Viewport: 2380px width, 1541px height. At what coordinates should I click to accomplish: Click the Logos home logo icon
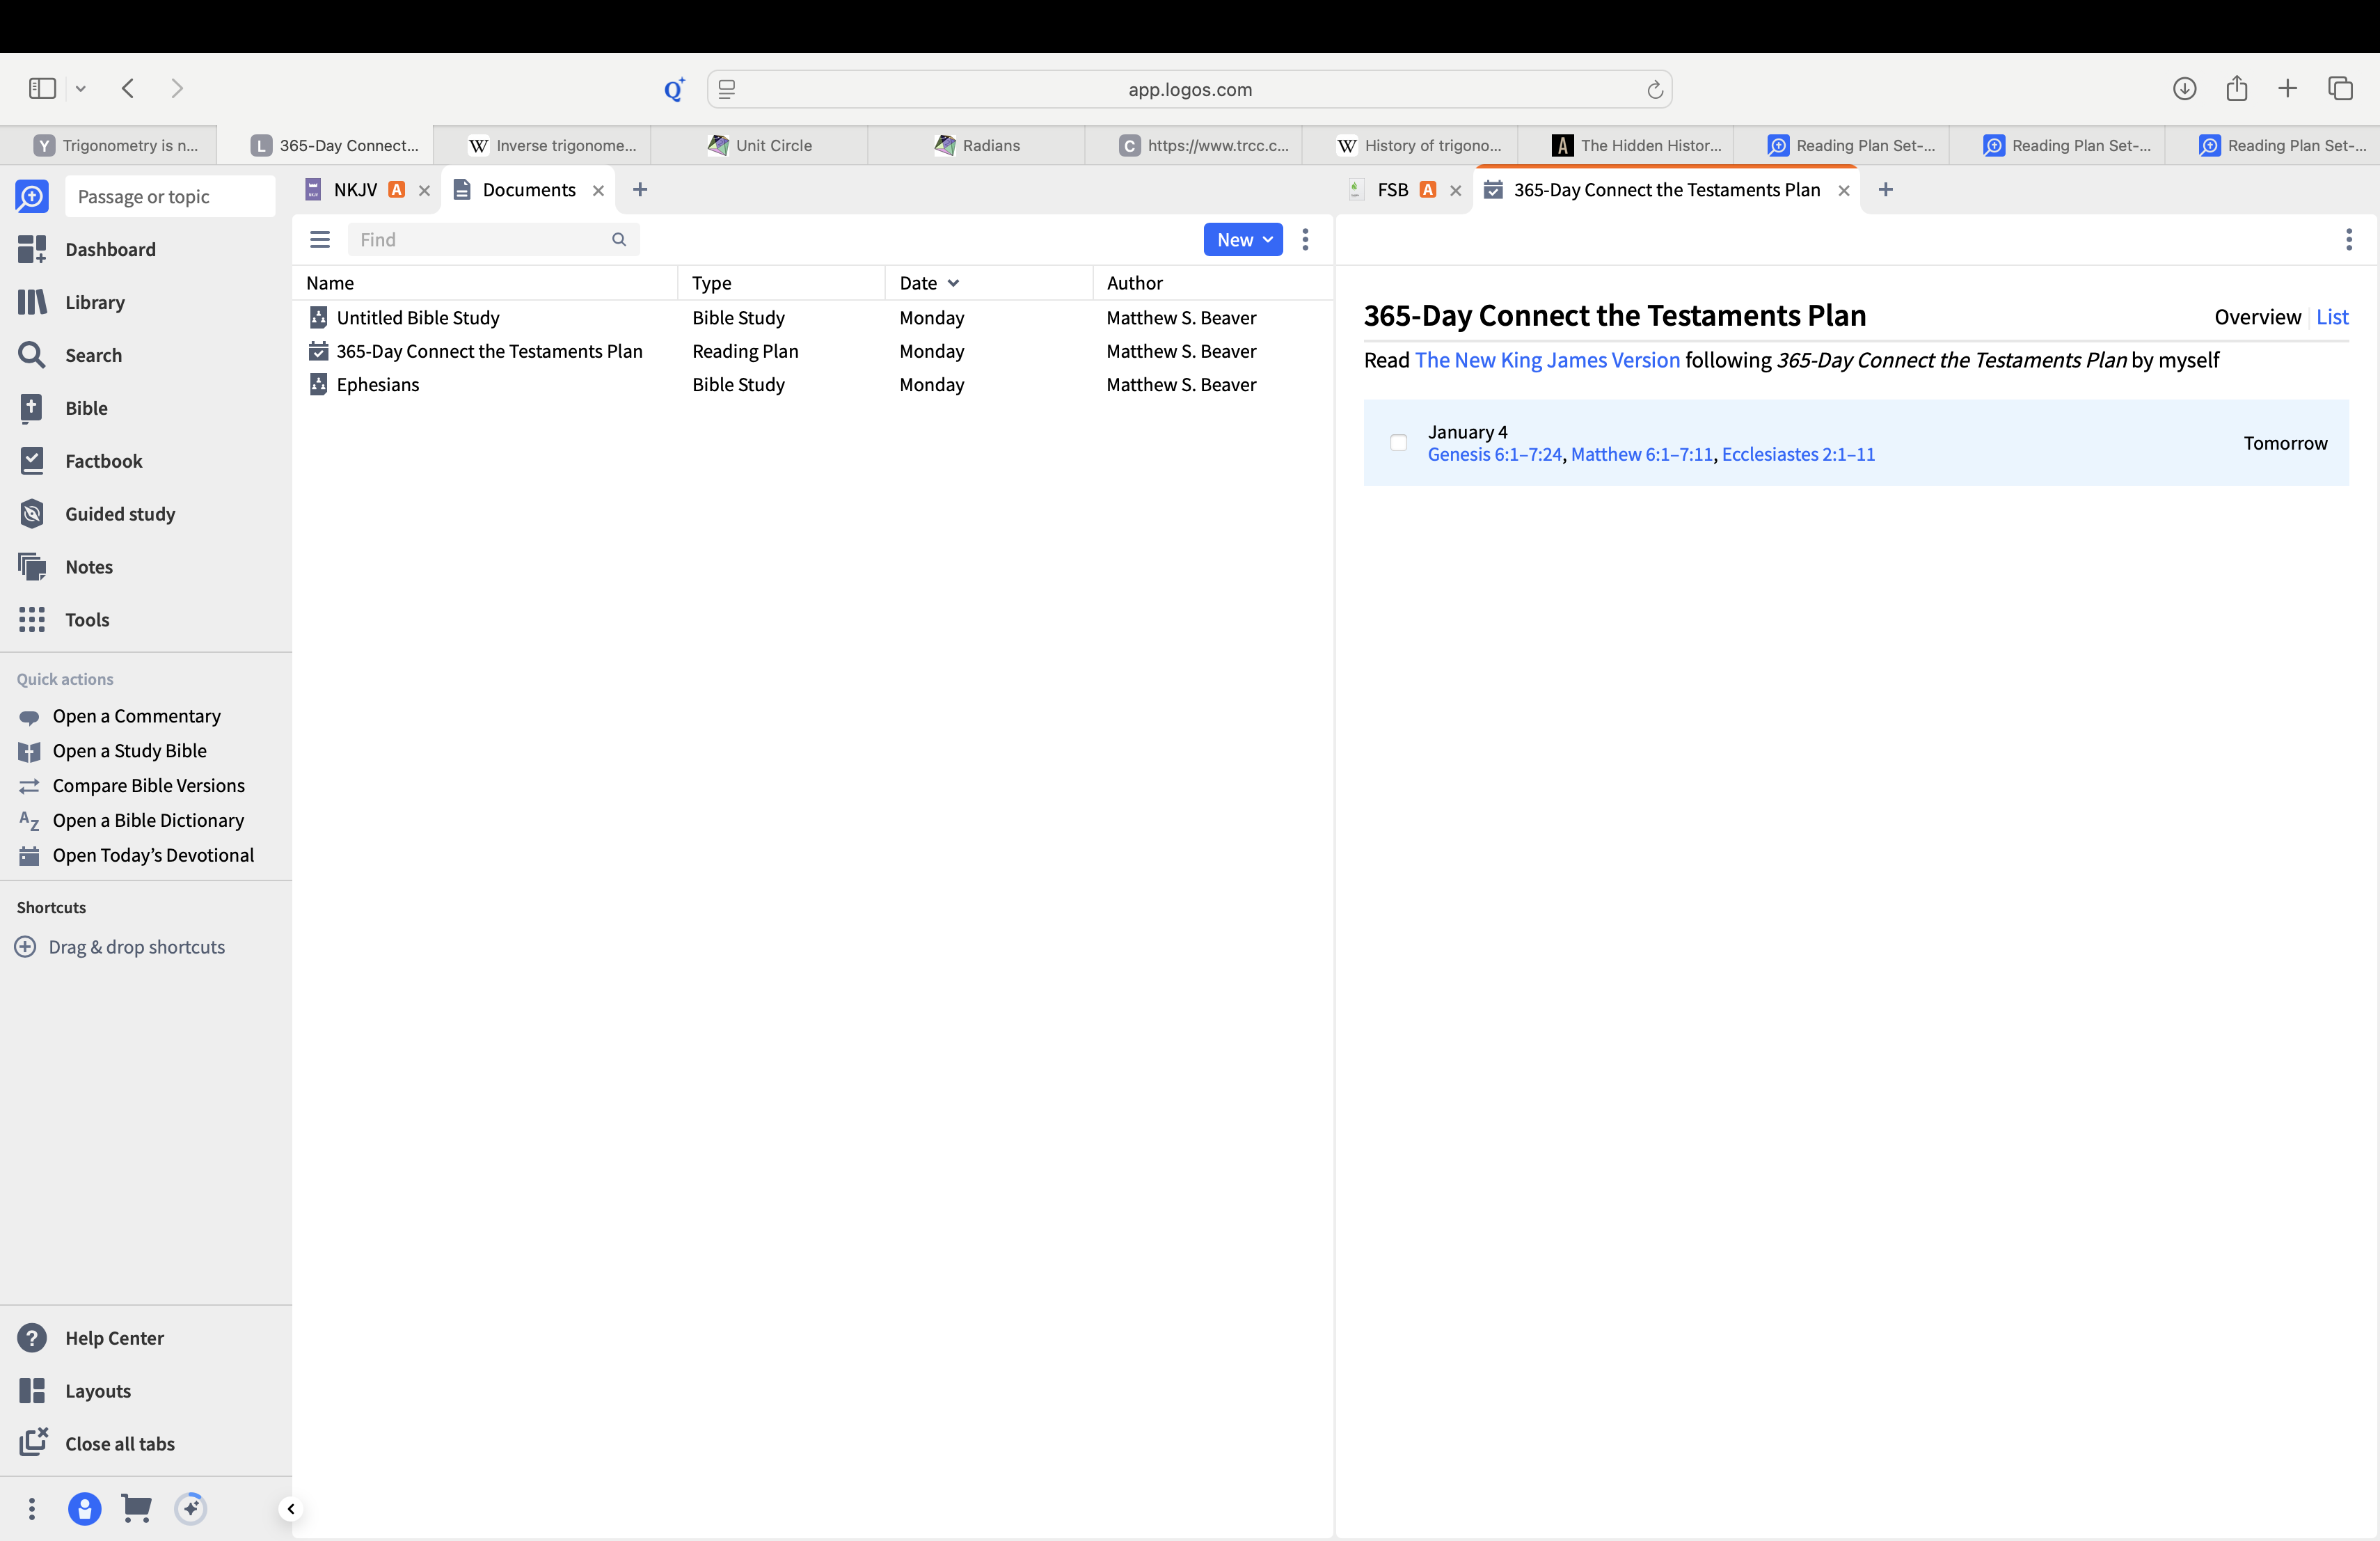[32, 196]
